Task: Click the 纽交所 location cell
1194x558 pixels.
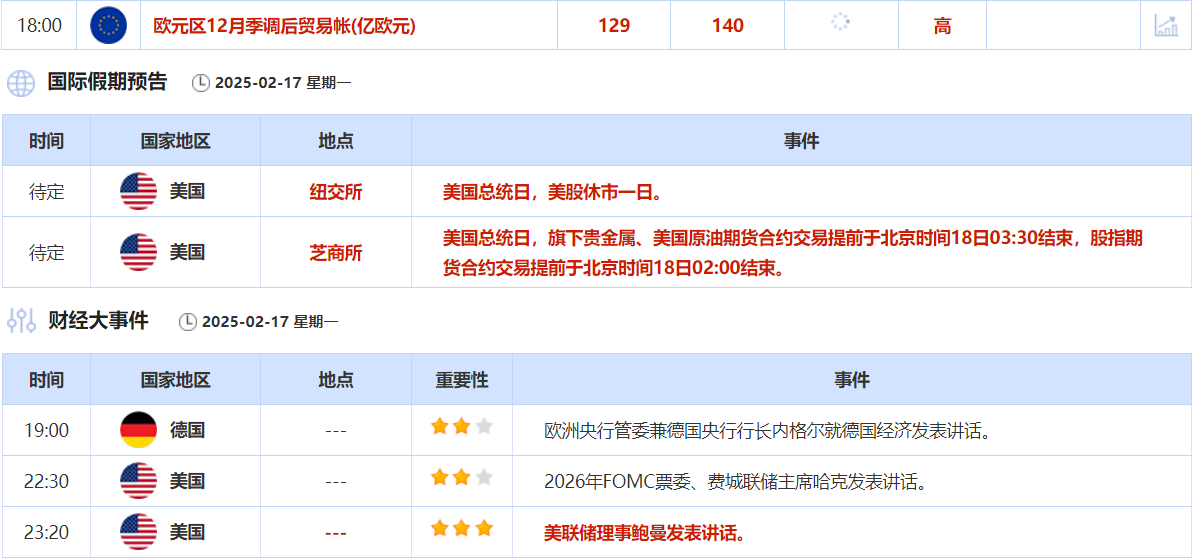Action: pyautogui.click(x=336, y=192)
